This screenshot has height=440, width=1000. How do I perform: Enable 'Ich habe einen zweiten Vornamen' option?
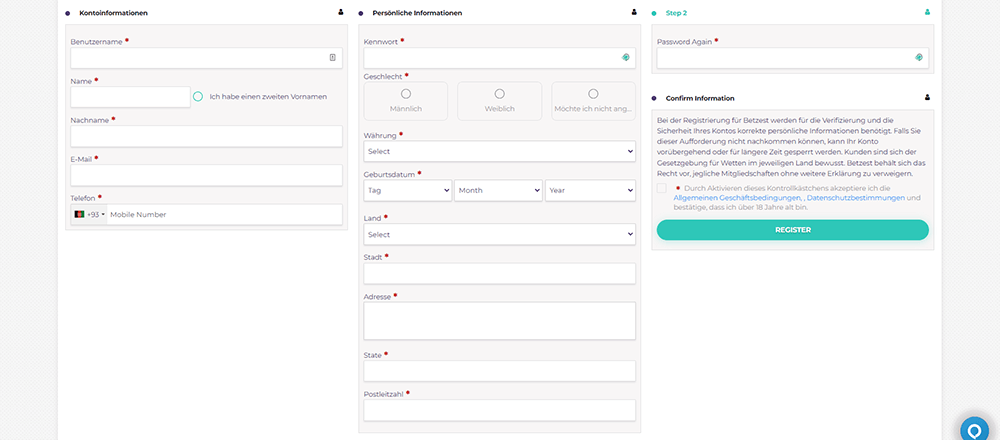[198, 96]
